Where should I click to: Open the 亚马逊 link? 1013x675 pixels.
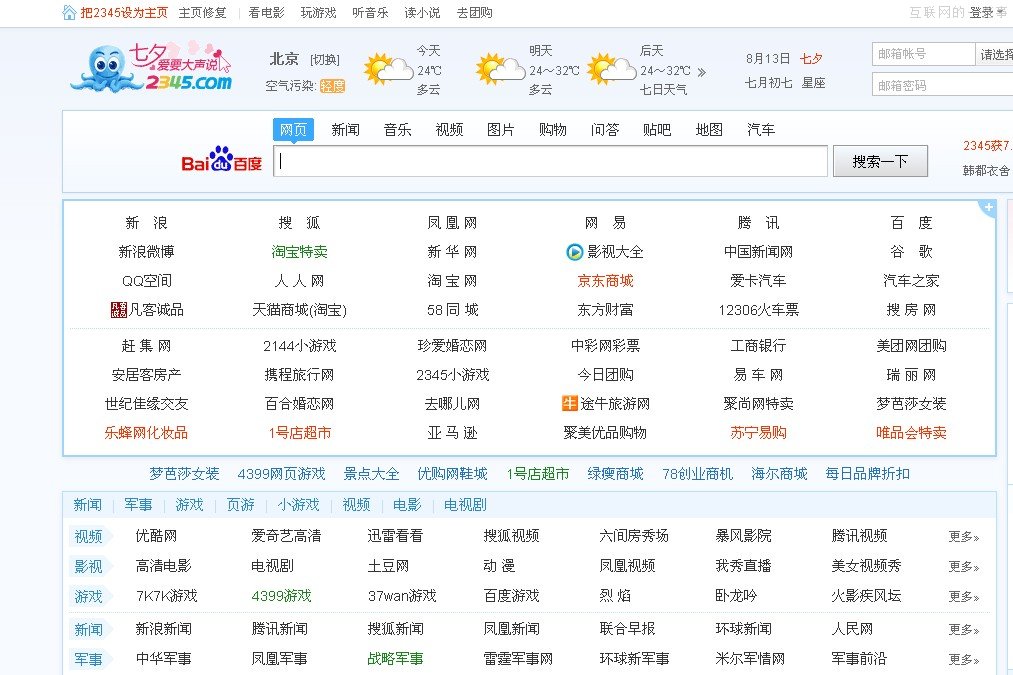point(452,433)
